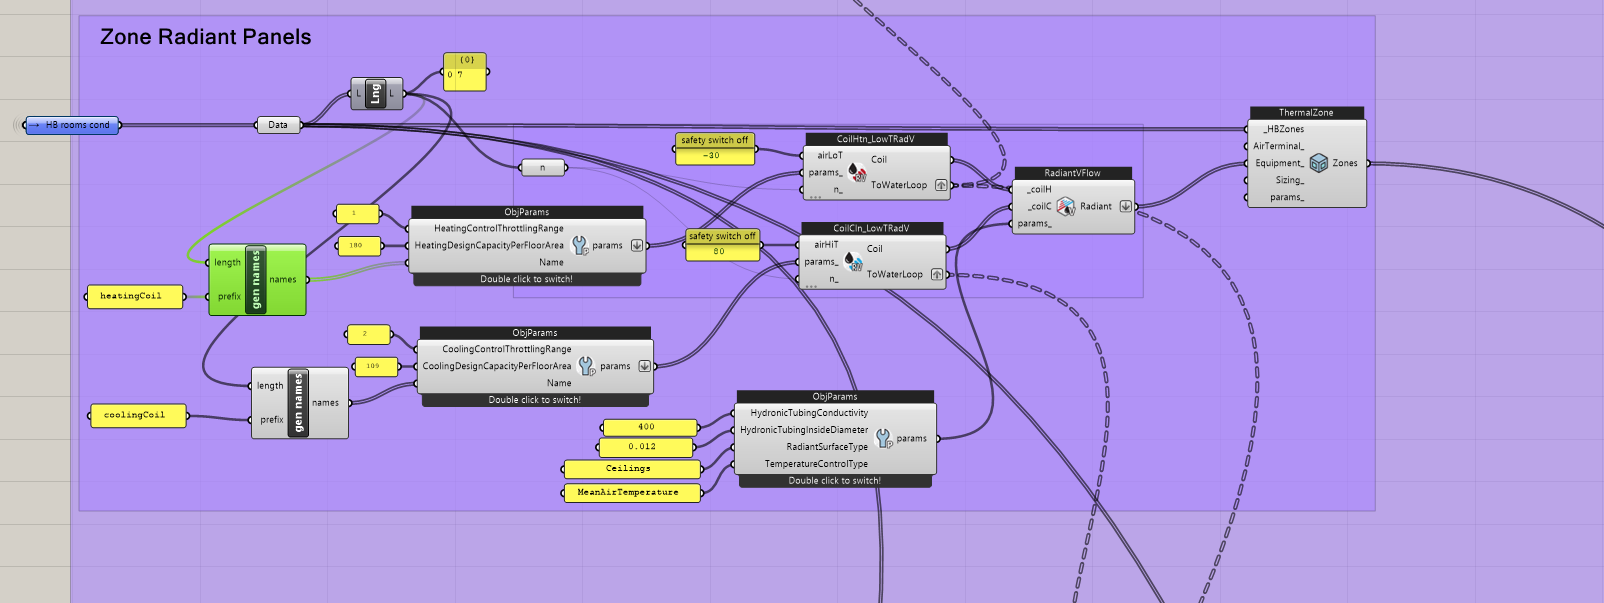Viewport: 1604px width, 603px height.
Task: Click the HydronicTubingInsideDiameter input
Action: [804, 430]
